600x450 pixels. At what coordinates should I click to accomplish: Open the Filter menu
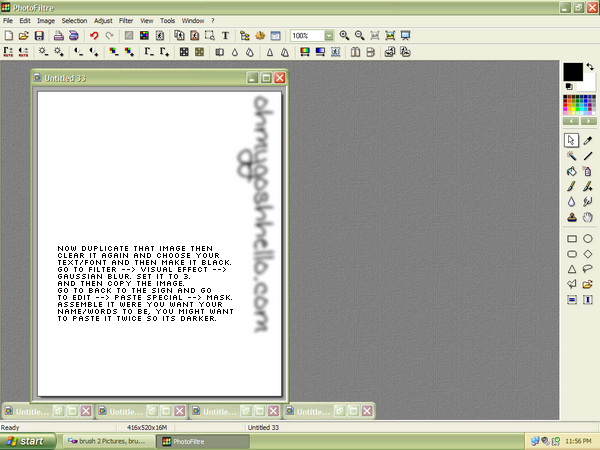click(x=126, y=21)
